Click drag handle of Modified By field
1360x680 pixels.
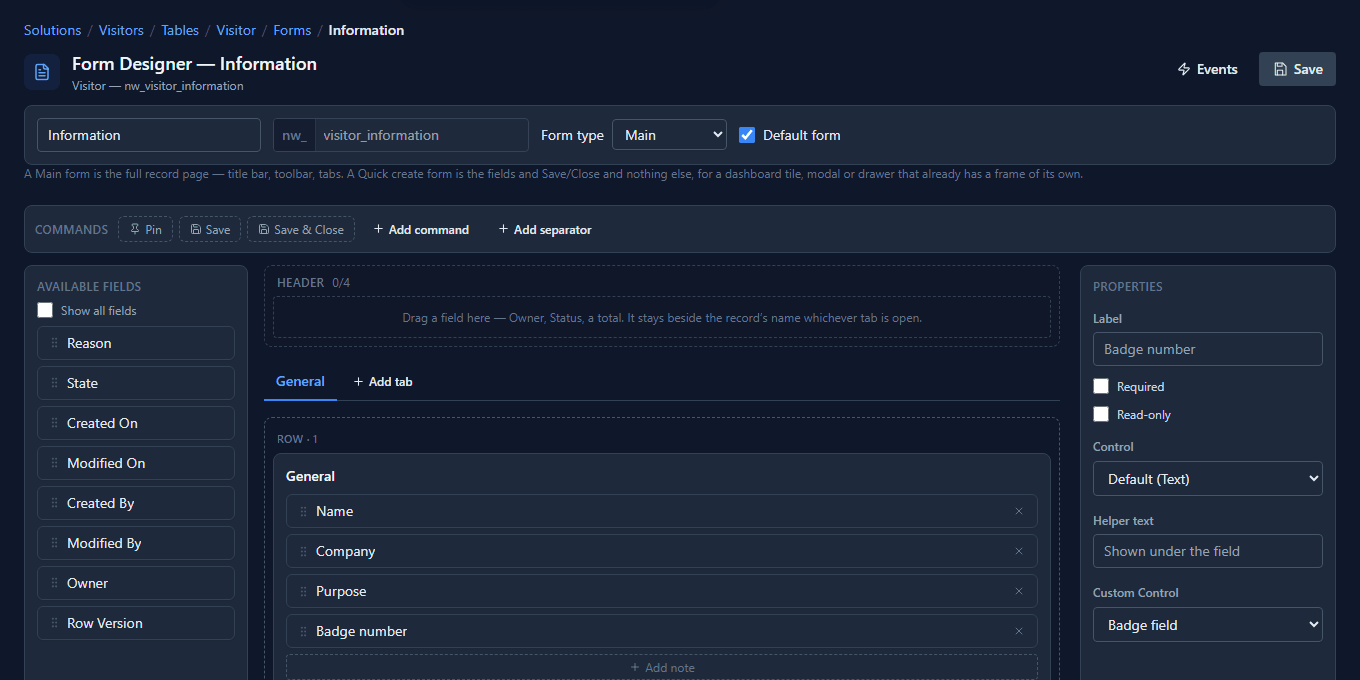coord(54,543)
